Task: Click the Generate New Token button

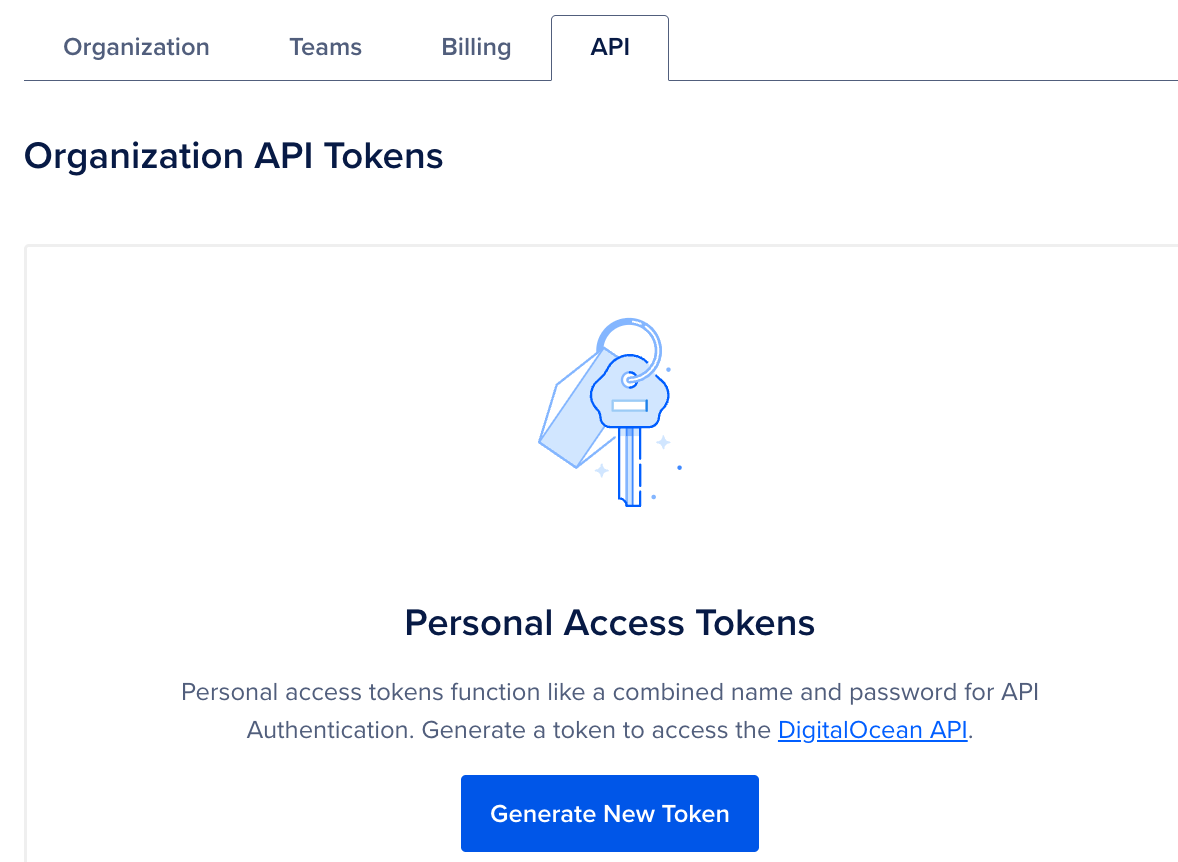Action: [x=609, y=814]
